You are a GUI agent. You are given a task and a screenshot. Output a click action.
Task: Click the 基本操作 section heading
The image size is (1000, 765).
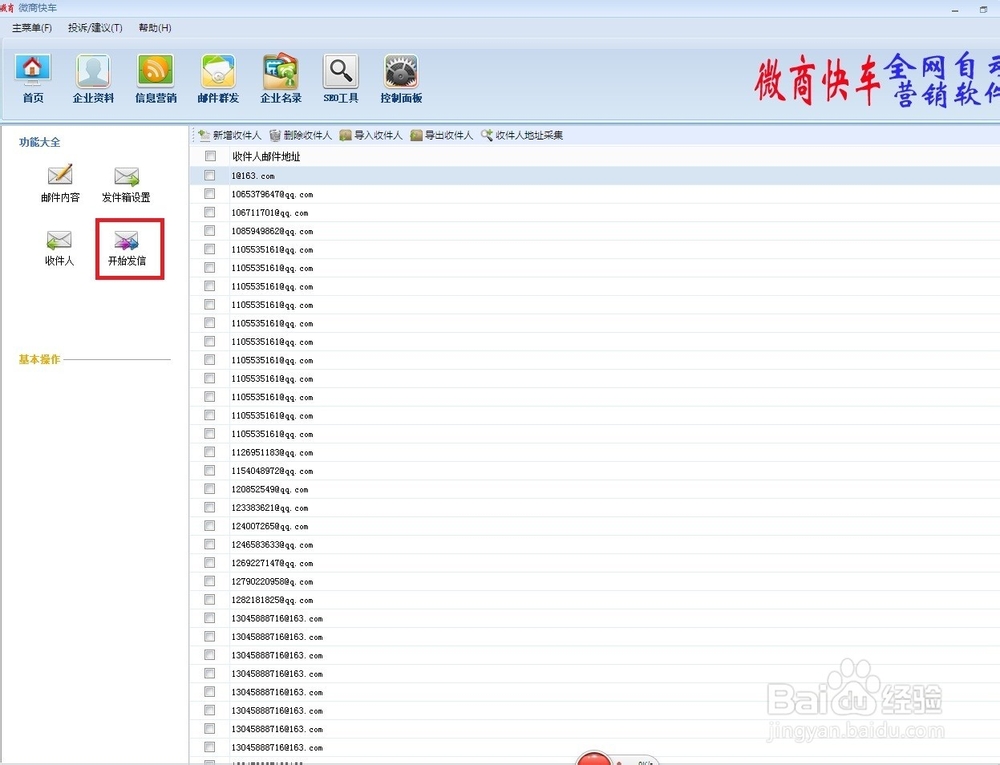coord(40,360)
